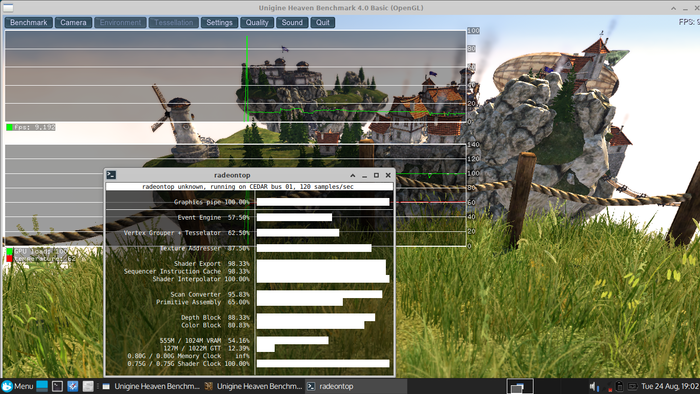Click the volume speaker tray icon
This screenshot has height=394, width=700.
coord(593,386)
